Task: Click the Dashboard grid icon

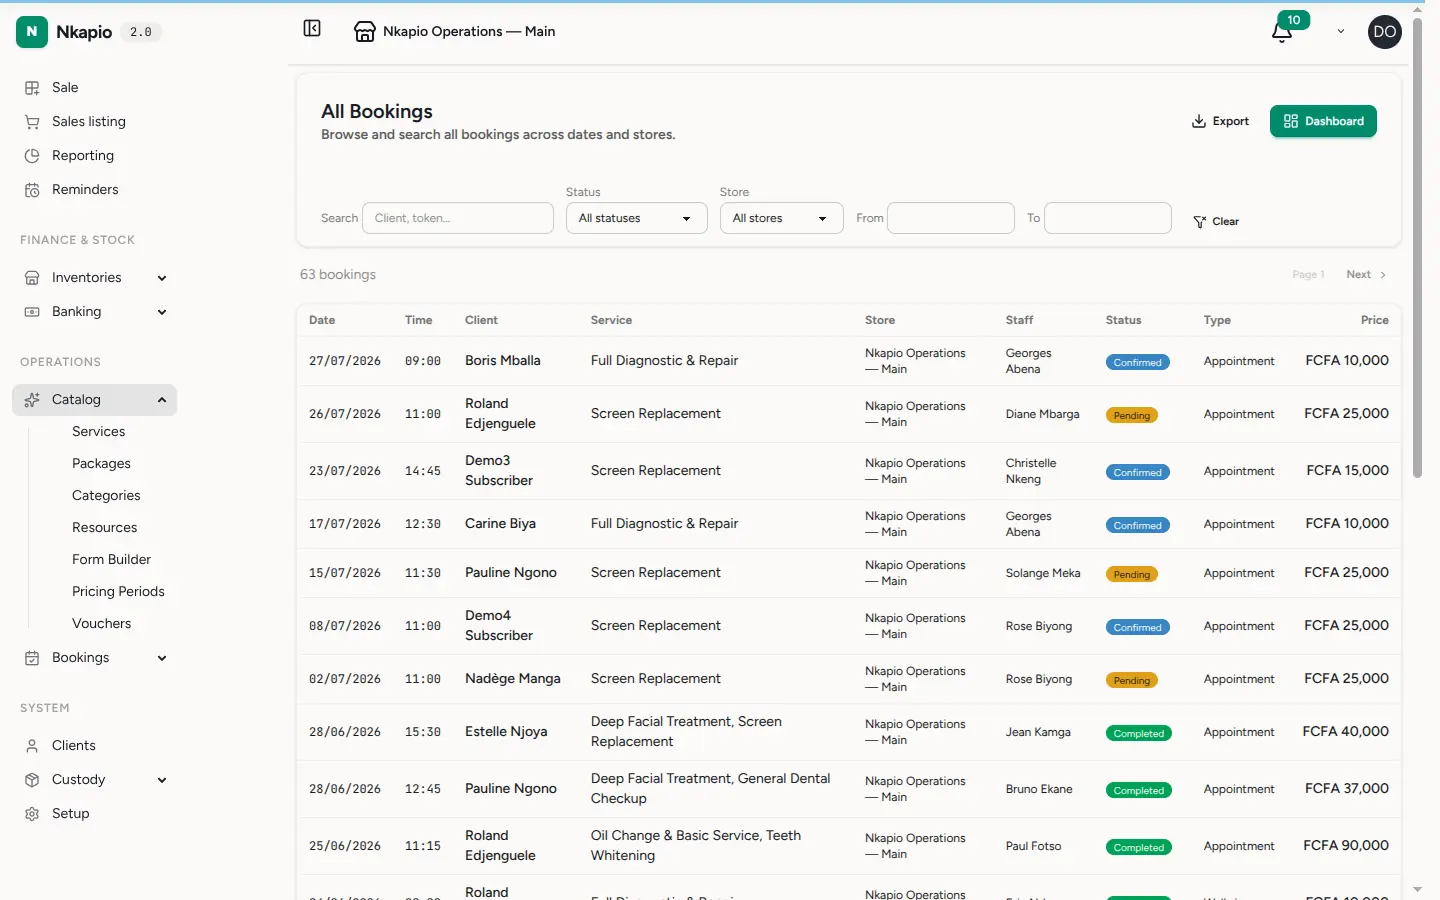Action: [x=1291, y=121]
